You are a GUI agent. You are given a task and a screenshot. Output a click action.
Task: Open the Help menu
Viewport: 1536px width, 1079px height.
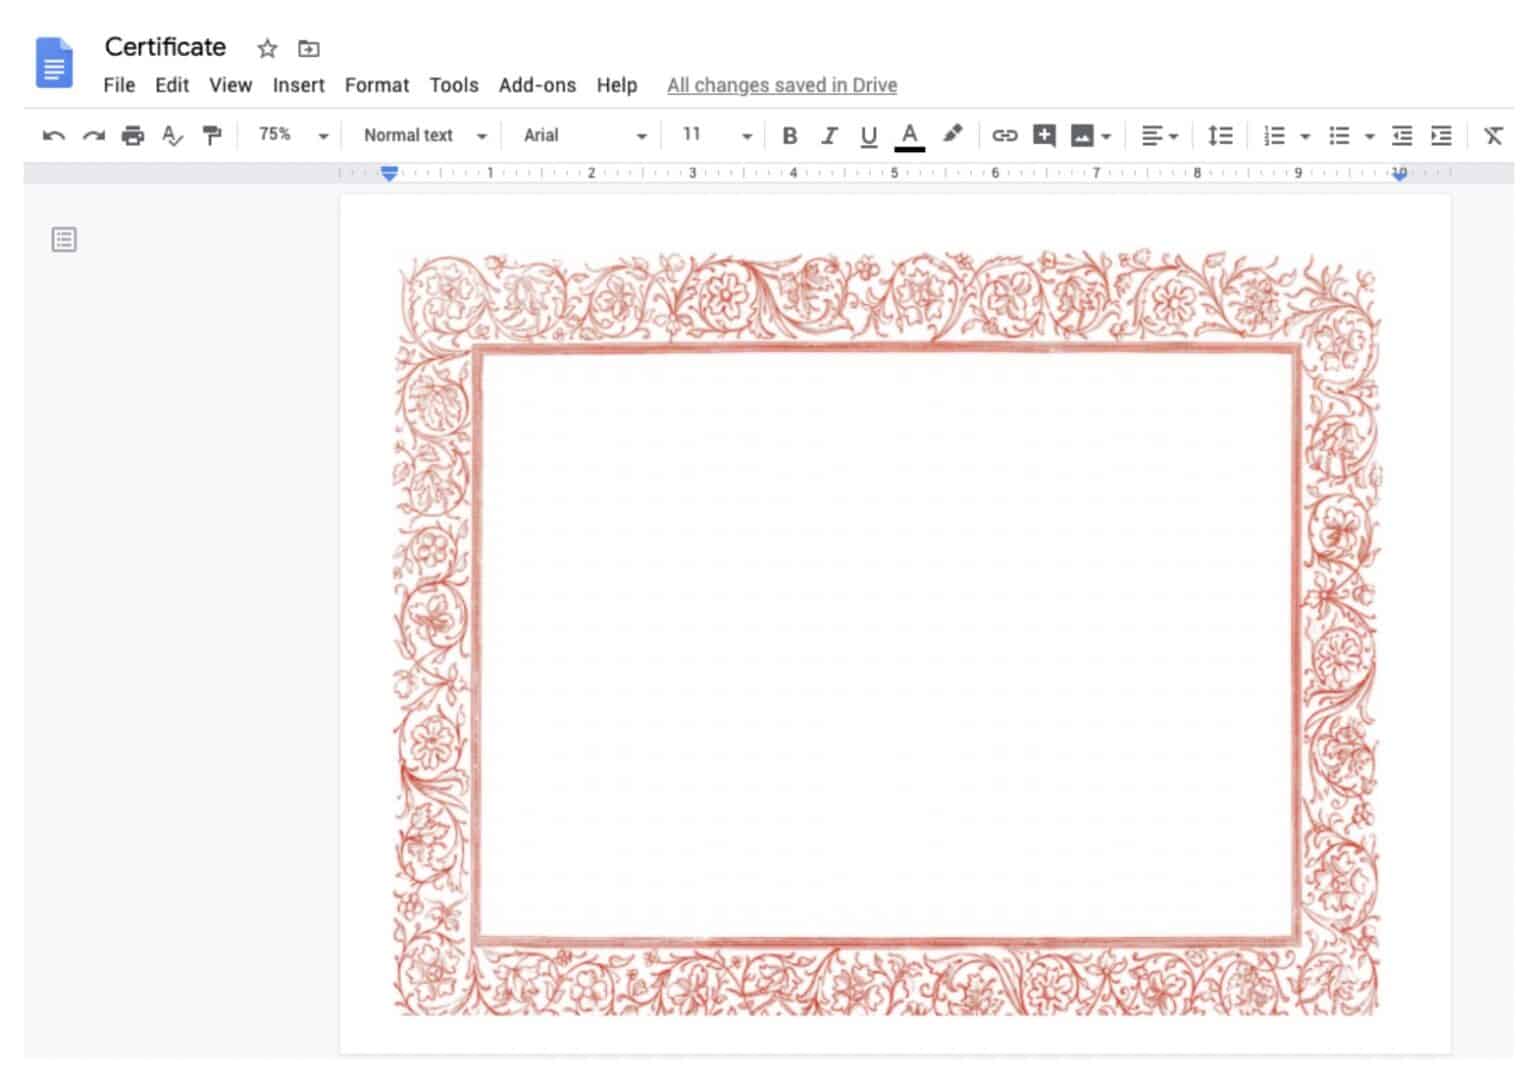[x=617, y=85]
